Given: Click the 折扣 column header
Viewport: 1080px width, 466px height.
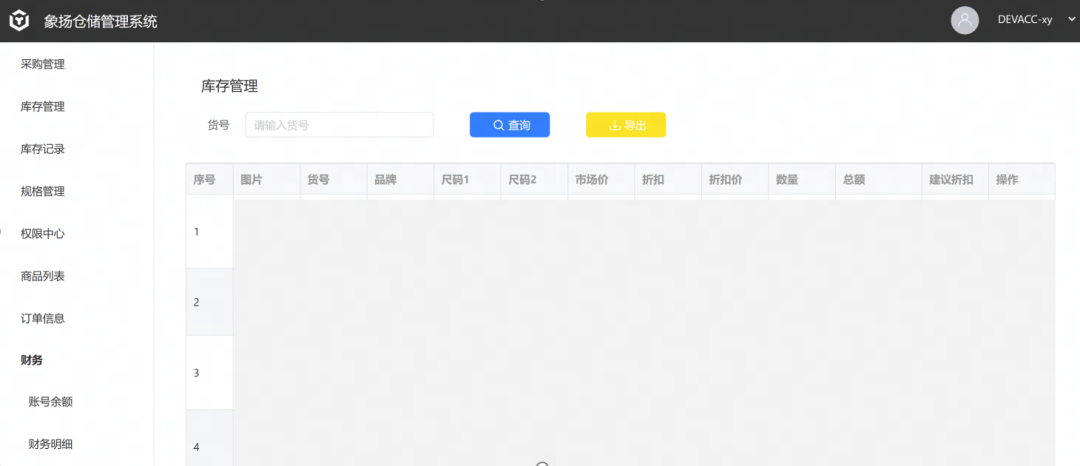Looking at the screenshot, I should click(x=667, y=180).
